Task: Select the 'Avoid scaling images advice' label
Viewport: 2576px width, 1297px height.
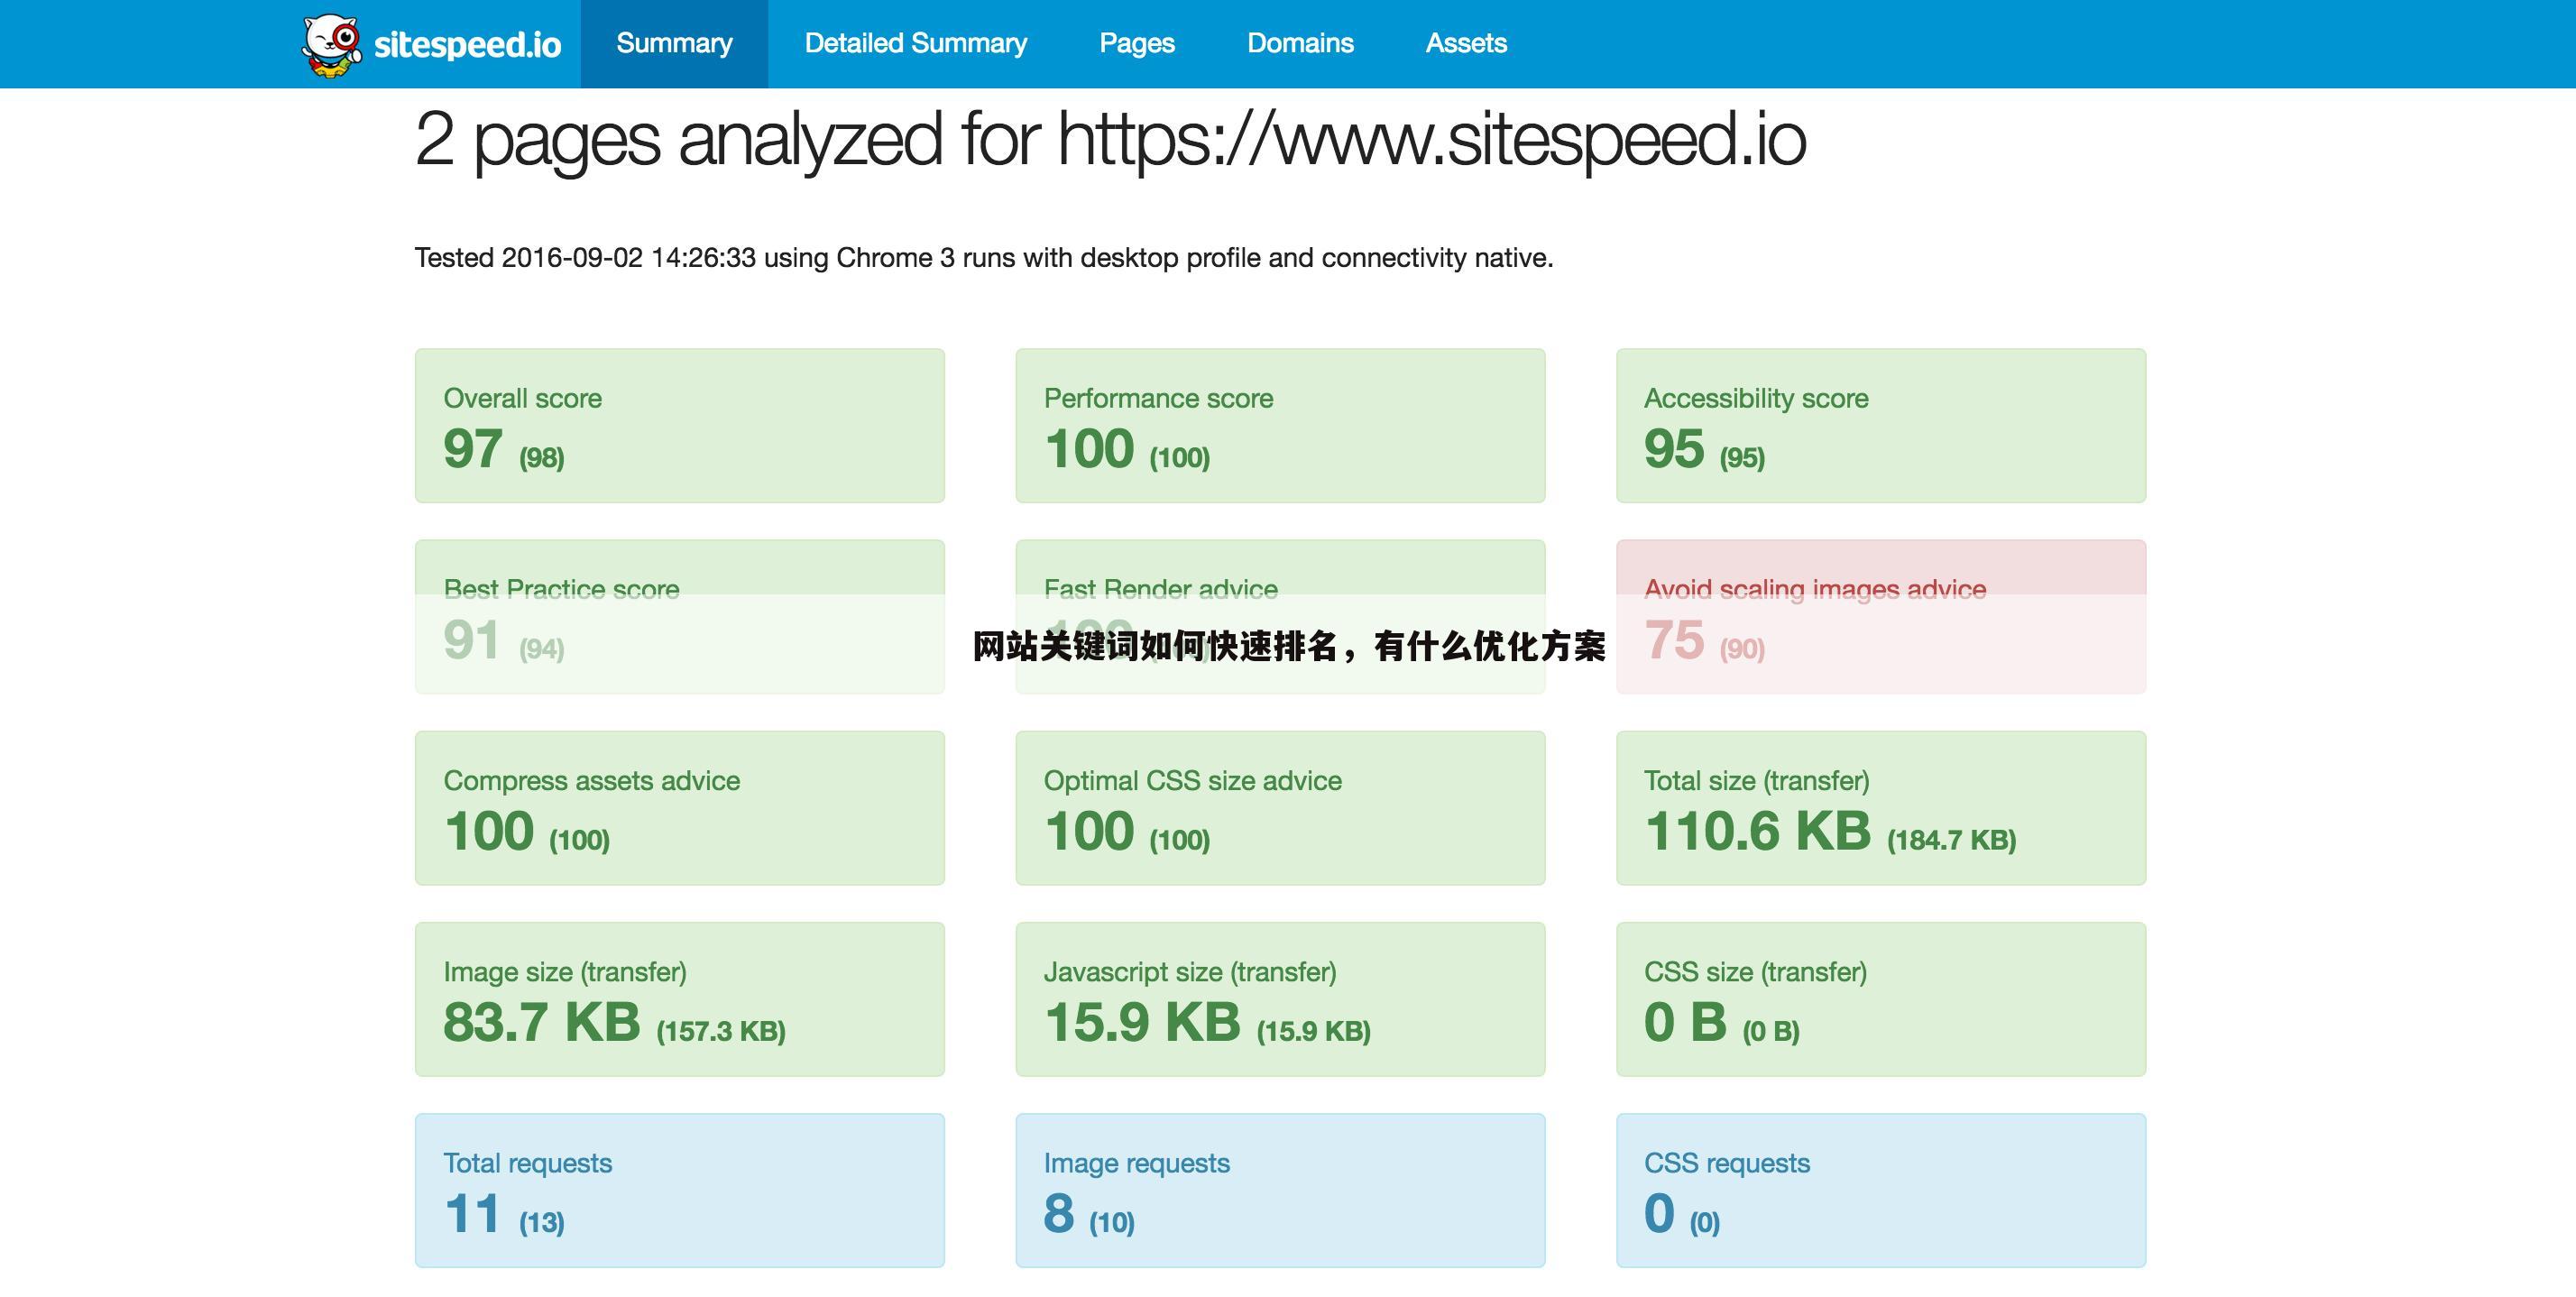Action: pyautogui.click(x=1815, y=589)
